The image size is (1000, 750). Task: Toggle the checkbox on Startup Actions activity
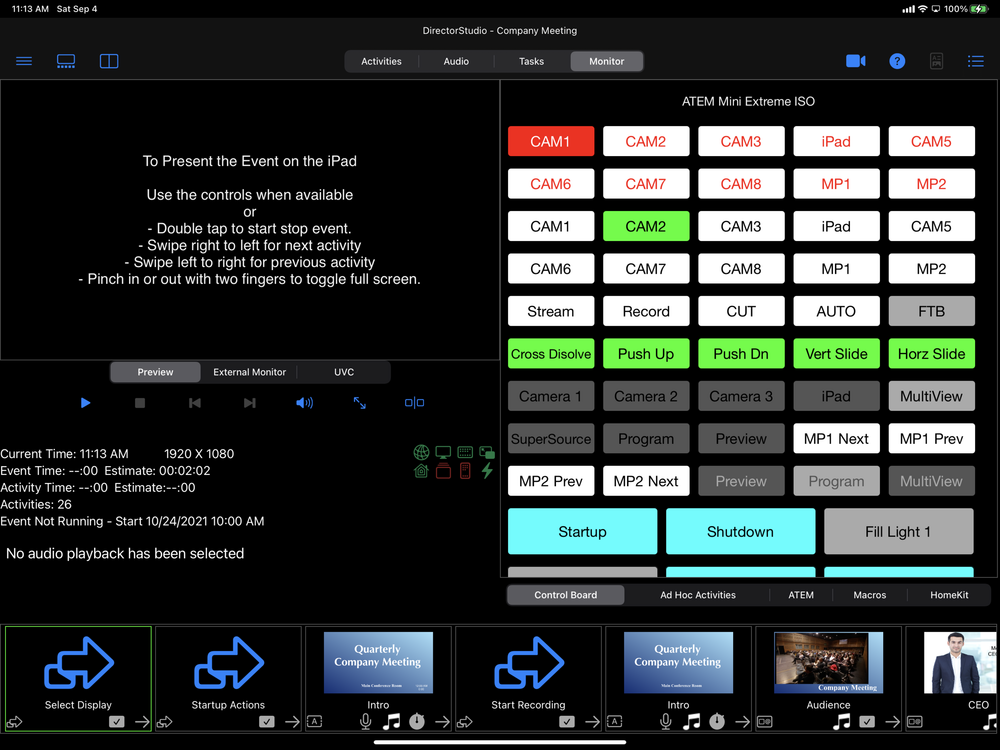(x=265, y=720)
